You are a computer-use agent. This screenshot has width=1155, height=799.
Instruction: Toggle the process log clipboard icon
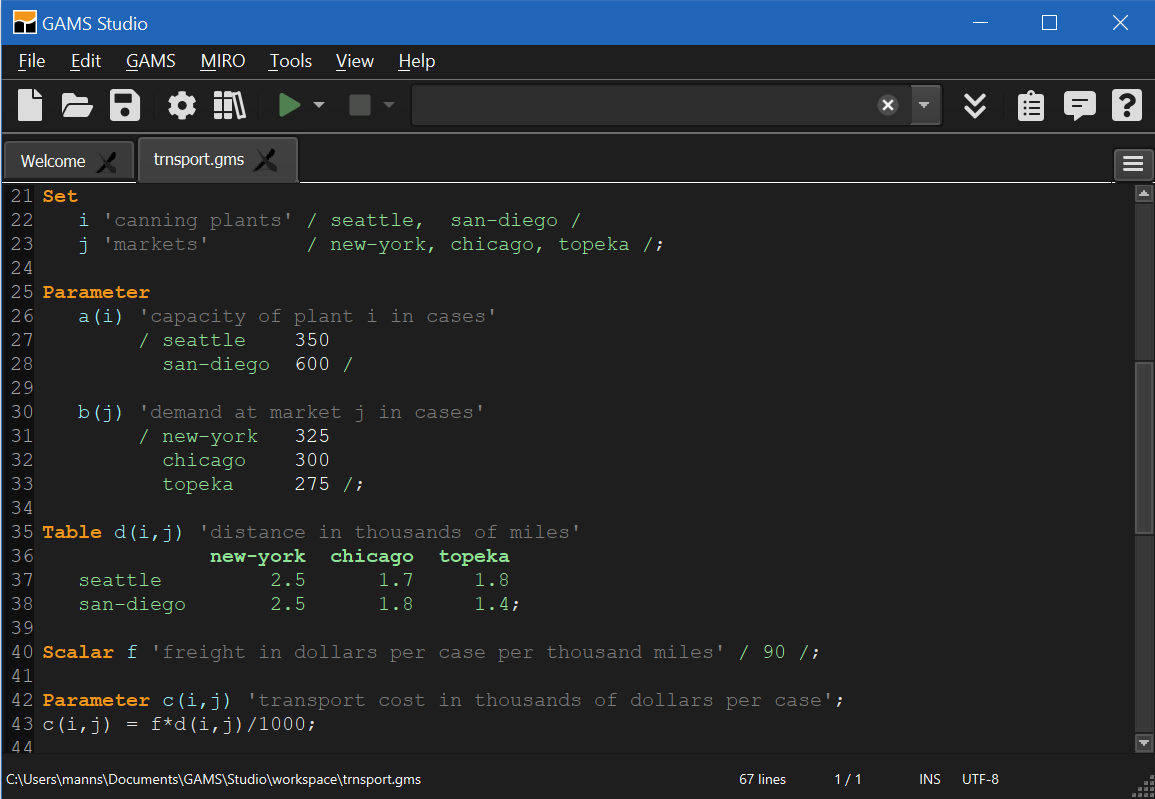tap(1031, 105)
